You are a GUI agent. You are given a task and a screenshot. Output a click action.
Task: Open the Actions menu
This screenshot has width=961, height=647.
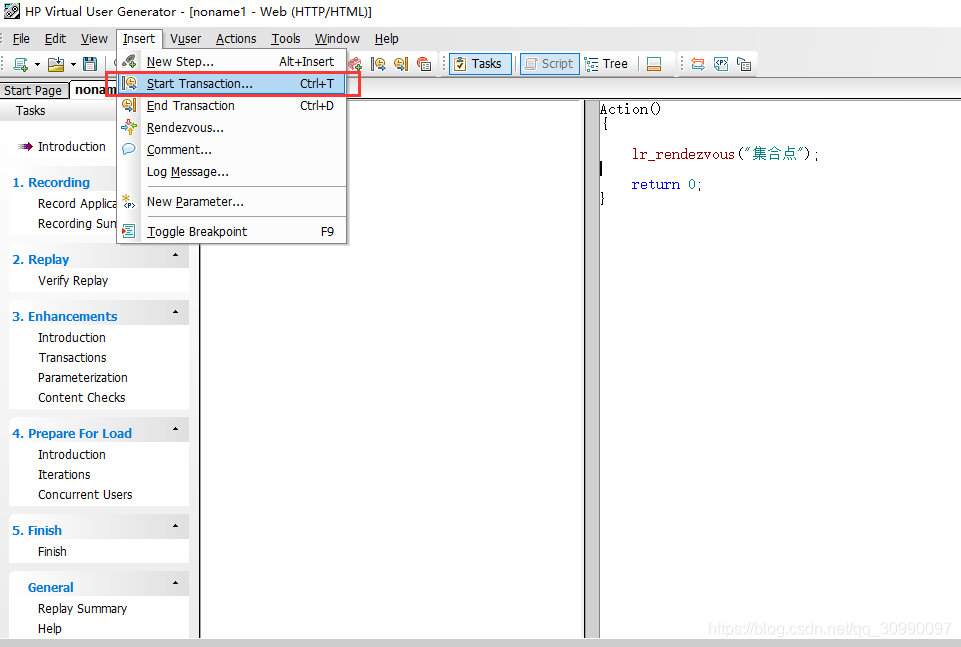(236, 39)
